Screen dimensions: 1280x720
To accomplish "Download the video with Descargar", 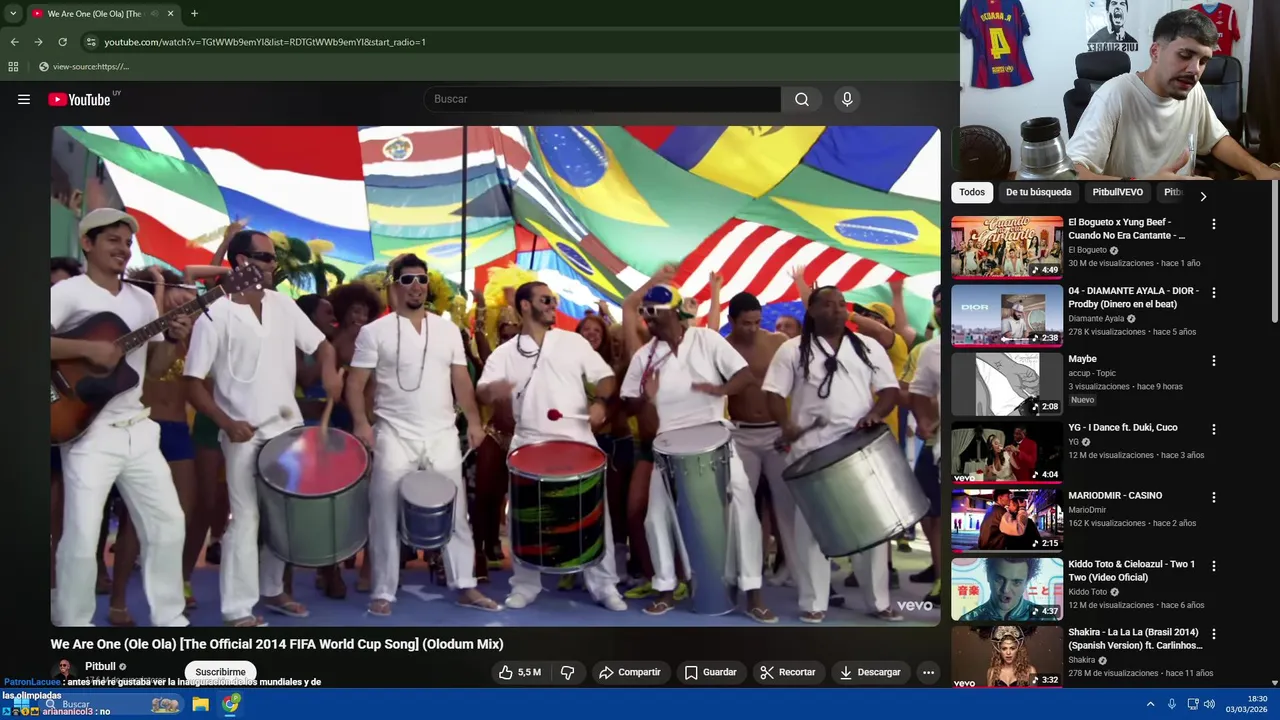I will tap(870, 672).
